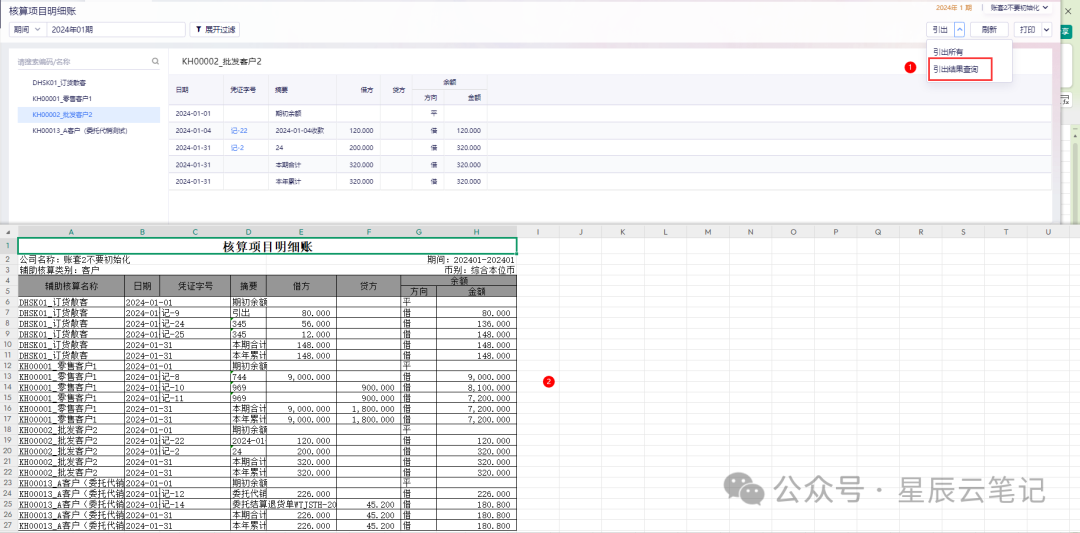The width and height of the screenshot is (1080, 533).
Task: Click the 56.000 debit cell in spreadsheet
Action: pyautogui.click(x=301, y=323)
